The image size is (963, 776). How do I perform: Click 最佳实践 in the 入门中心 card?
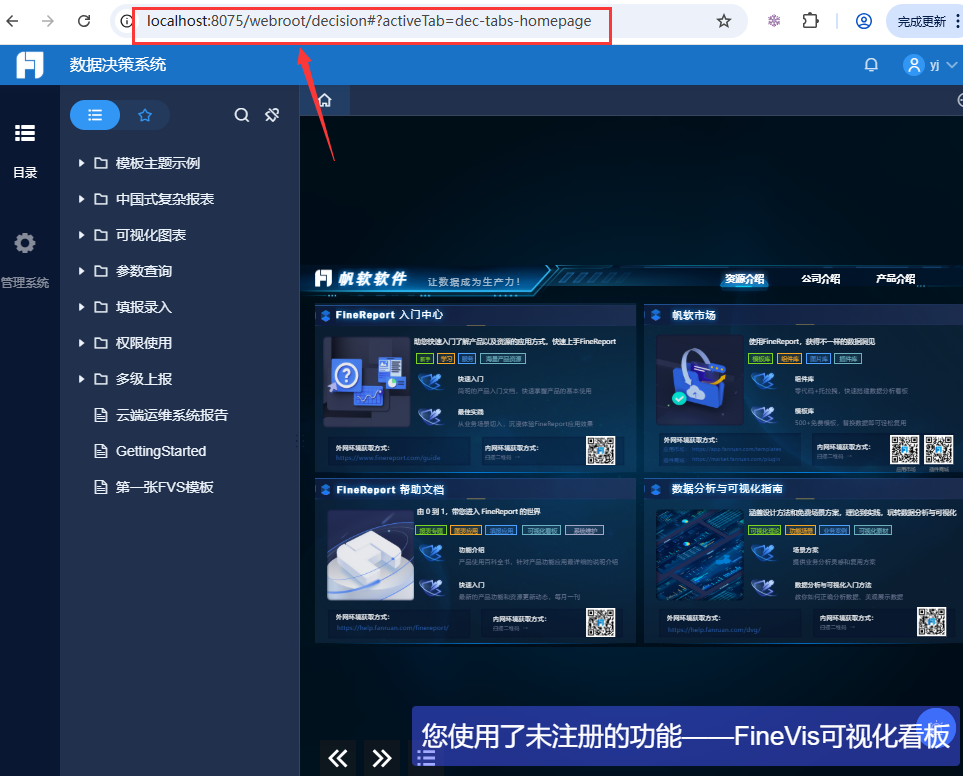pos(470,412)
